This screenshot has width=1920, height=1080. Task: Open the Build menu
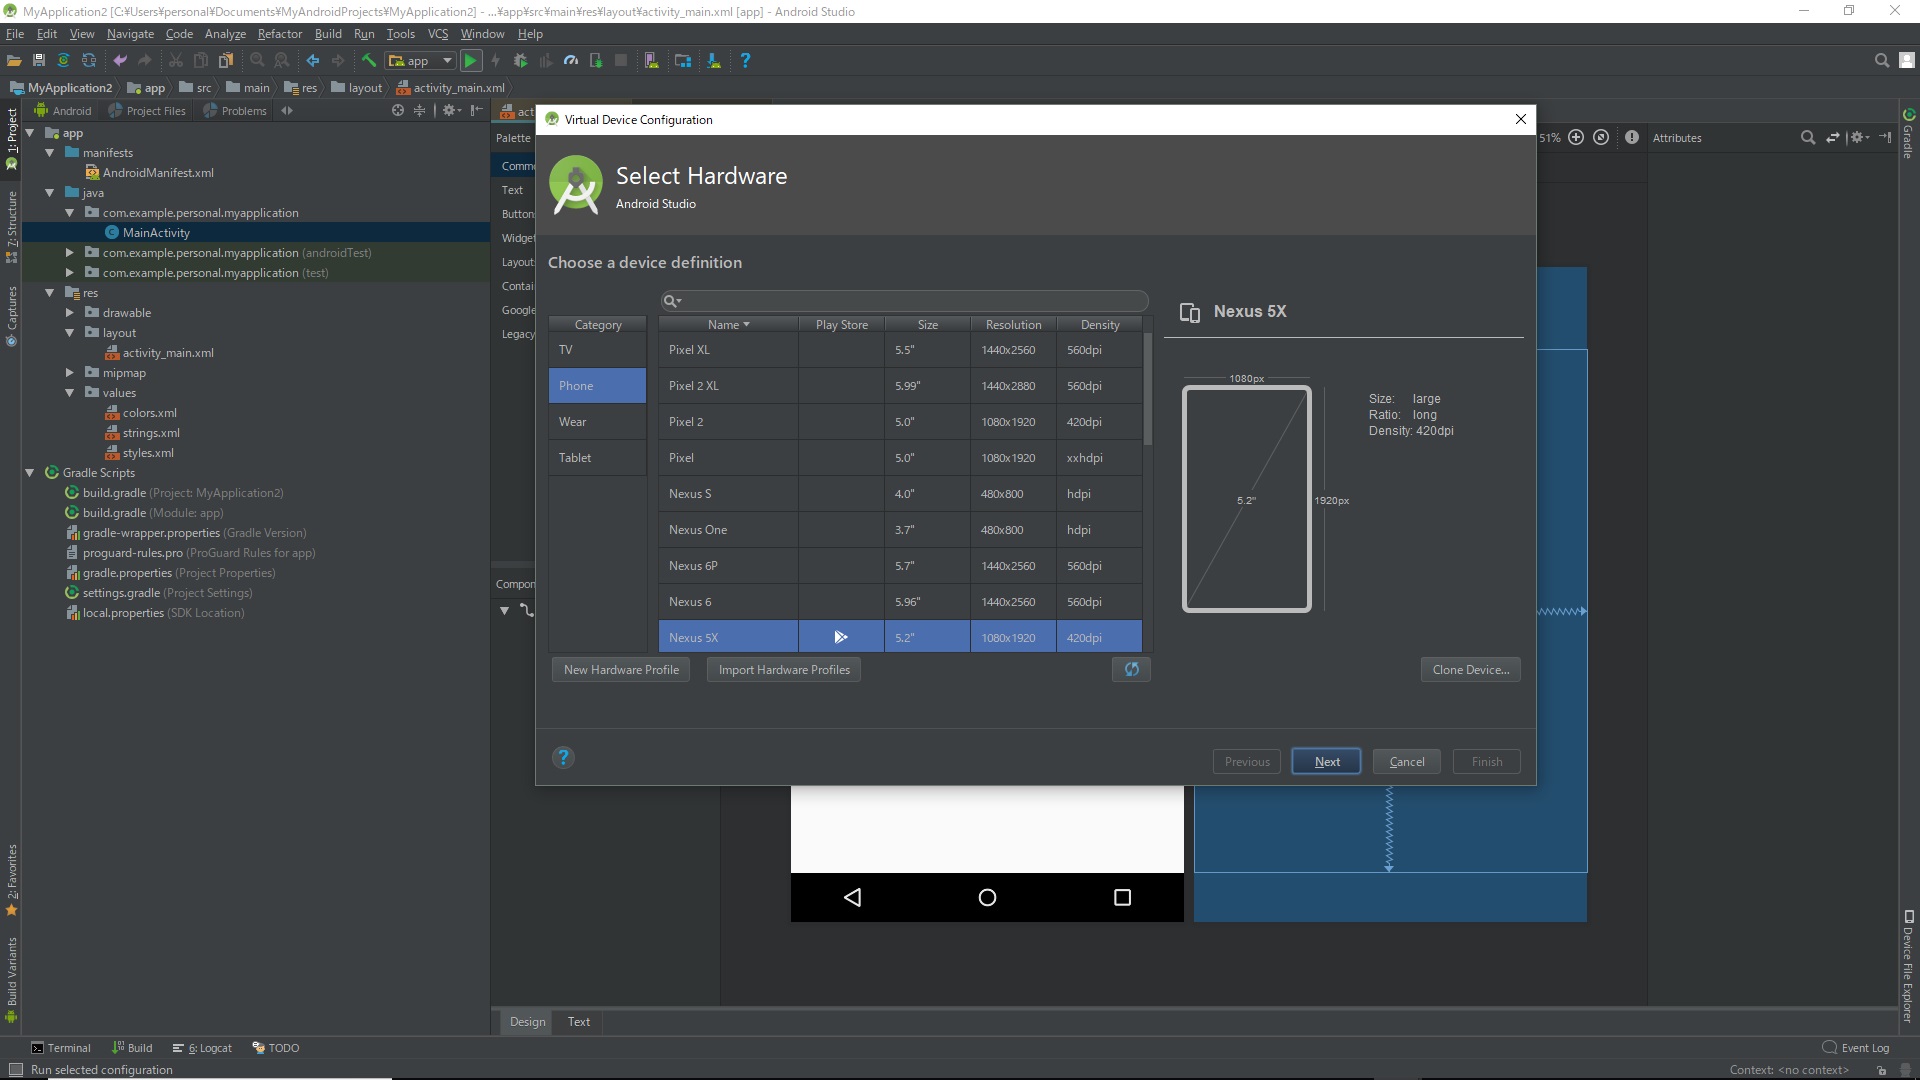[x=328, y=34]
